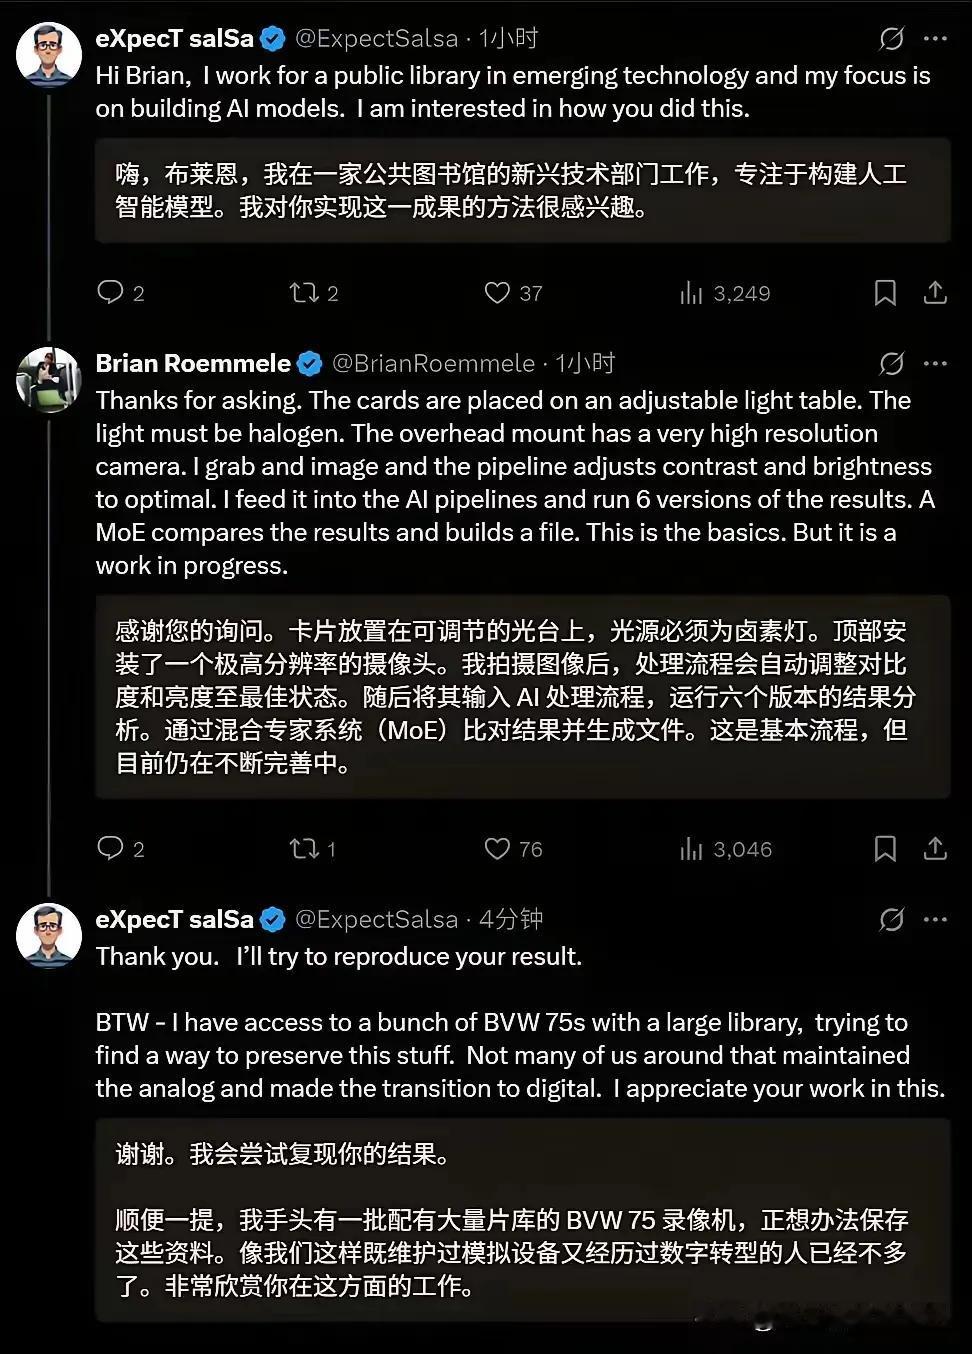This screenshot has height=1354, width=972.
Task: Open the Brian Roemmele display name
Action: [x=193, y=363]
